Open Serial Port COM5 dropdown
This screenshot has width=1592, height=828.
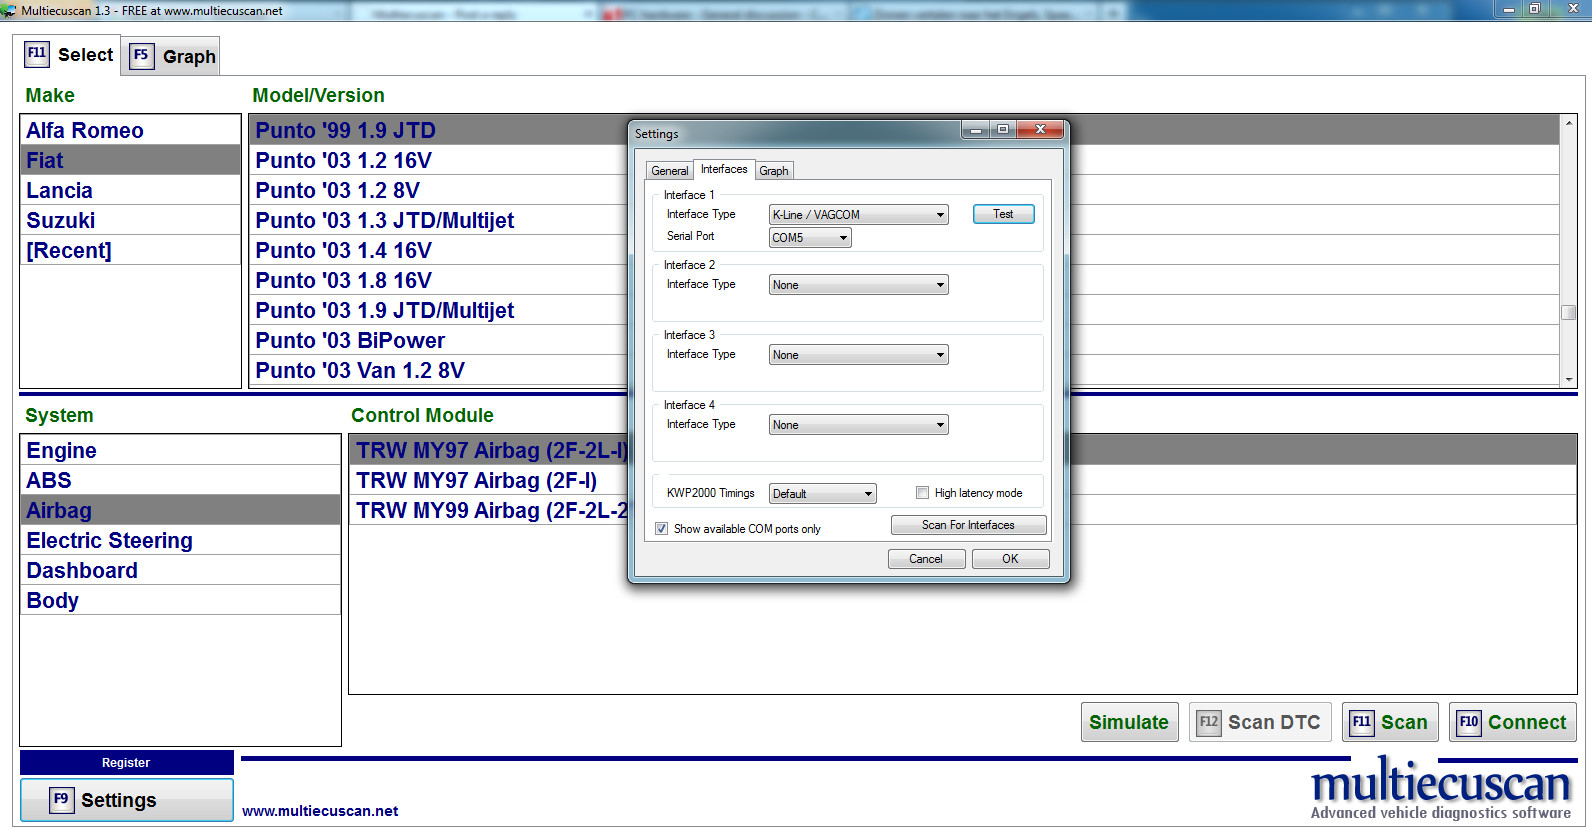click(x=810, y=238)
